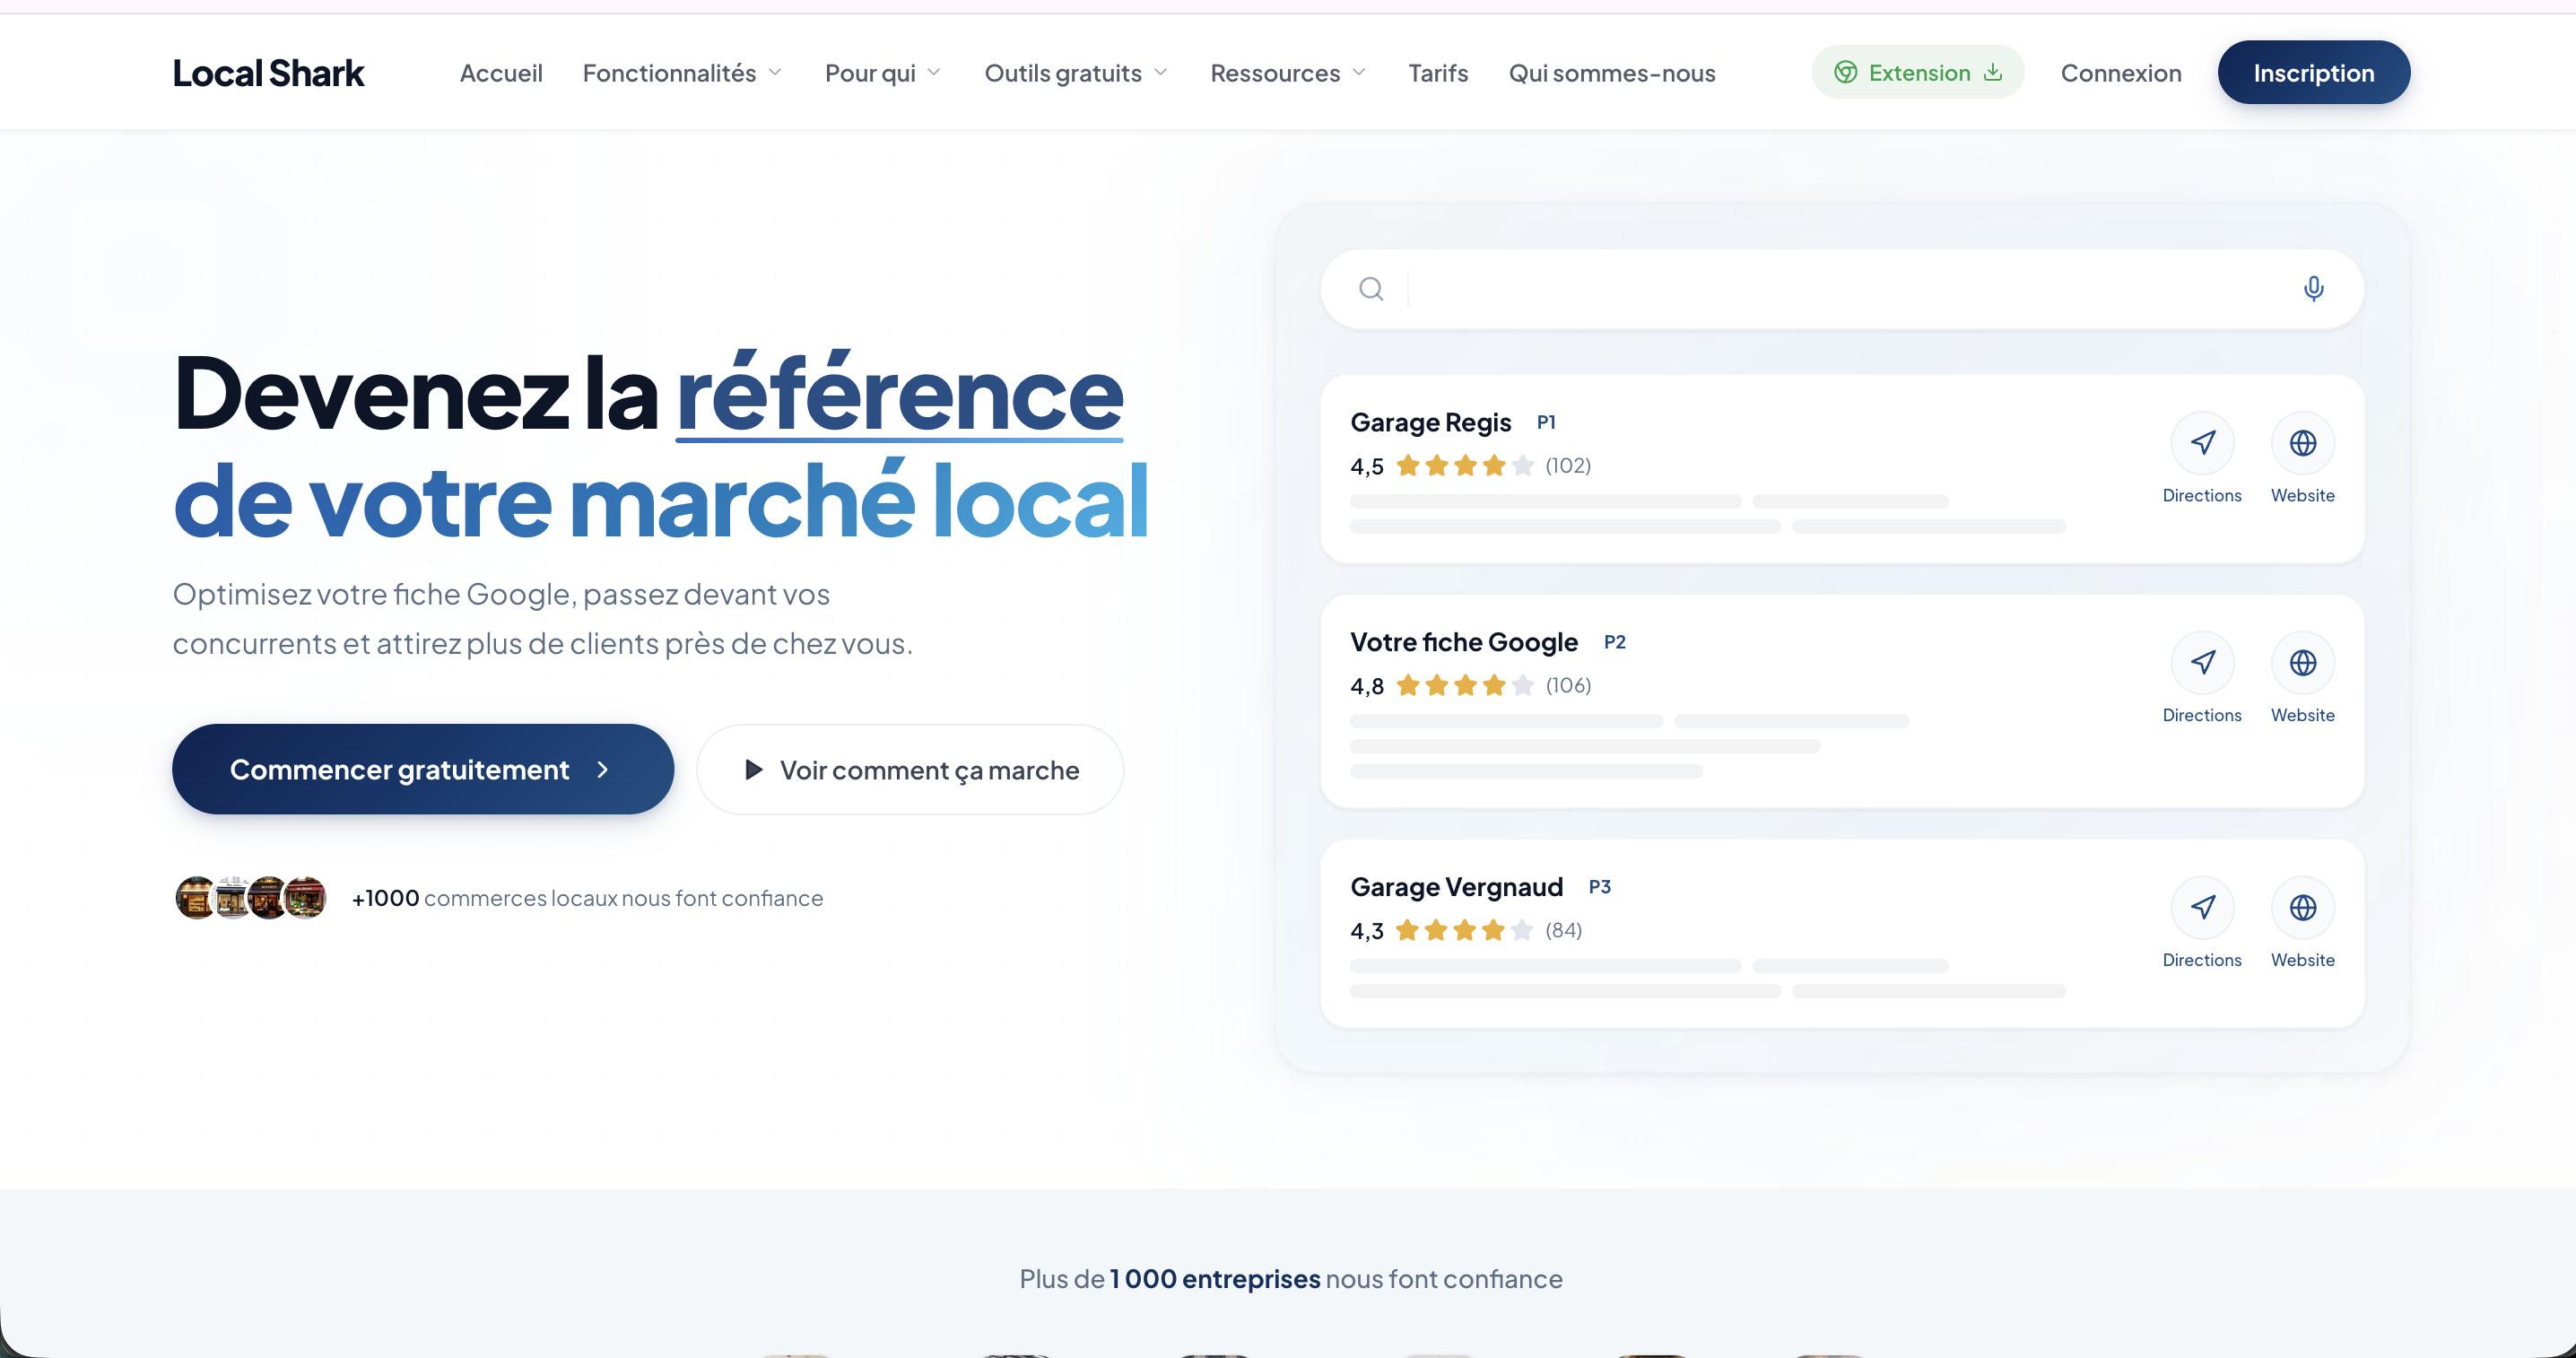Visit the Qui sommes-nous page

pyautogui.click(x=1612, y=73)
